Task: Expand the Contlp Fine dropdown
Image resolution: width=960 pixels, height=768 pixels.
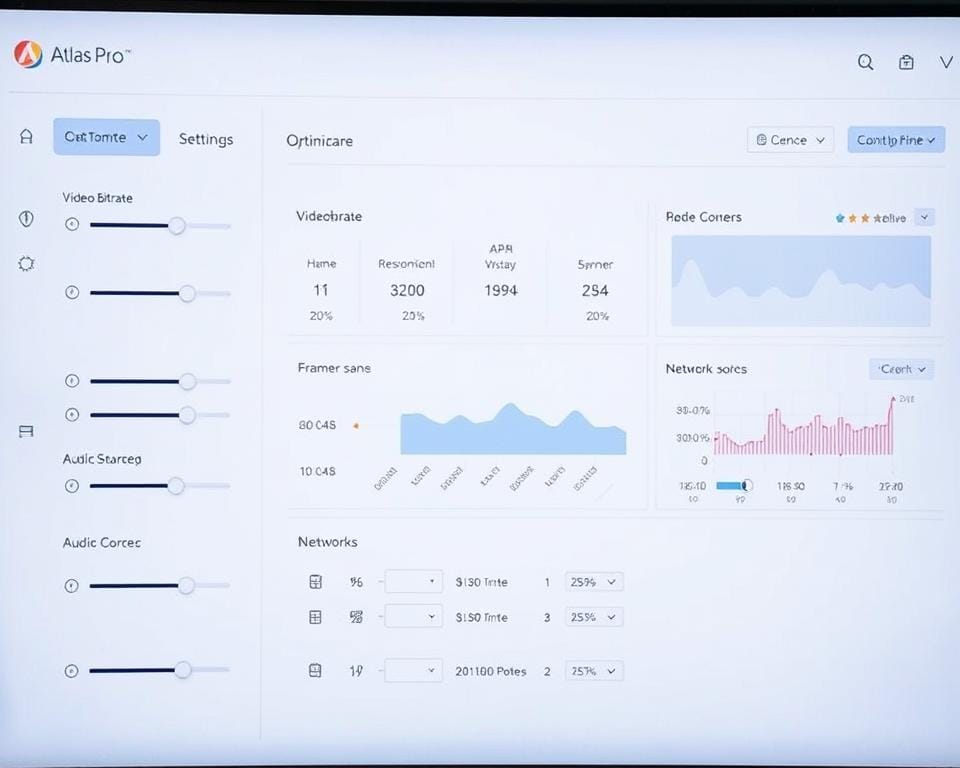Action: tap(895, 140)
